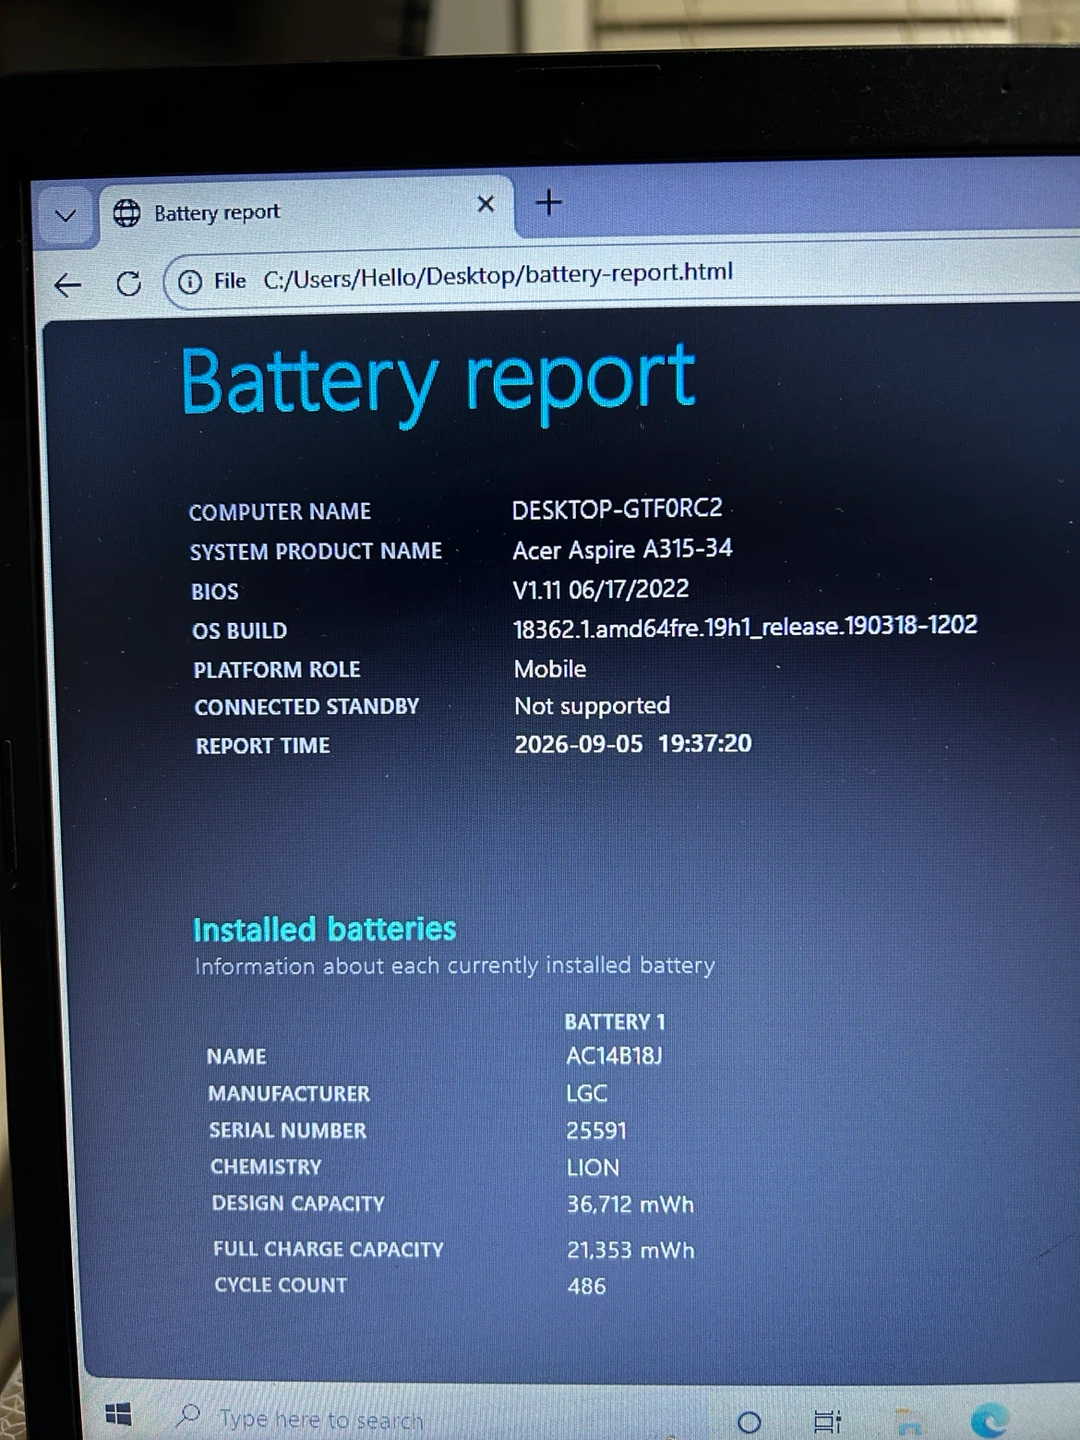Open File Explorer from taskbar

click(909, 1422)
